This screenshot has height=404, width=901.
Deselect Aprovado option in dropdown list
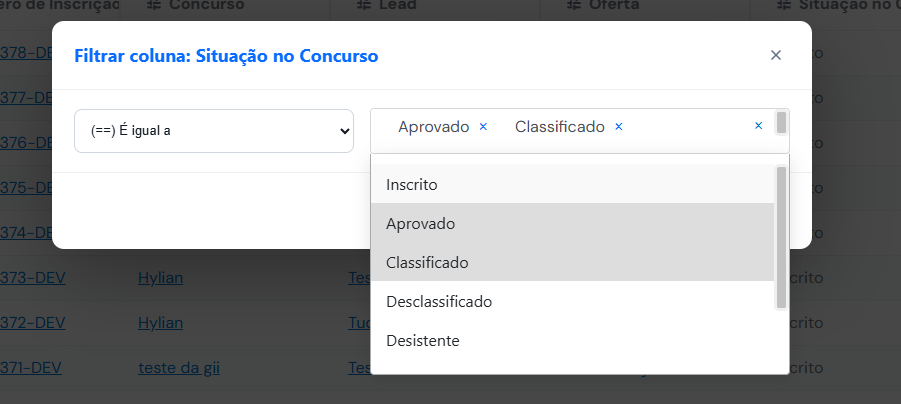click(x=572, y=224)
